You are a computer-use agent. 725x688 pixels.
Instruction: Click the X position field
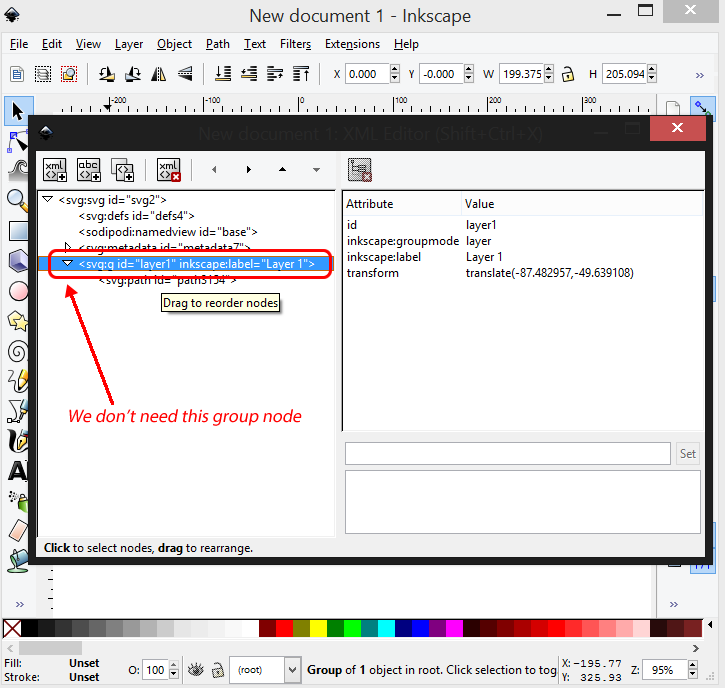(368, 74)
